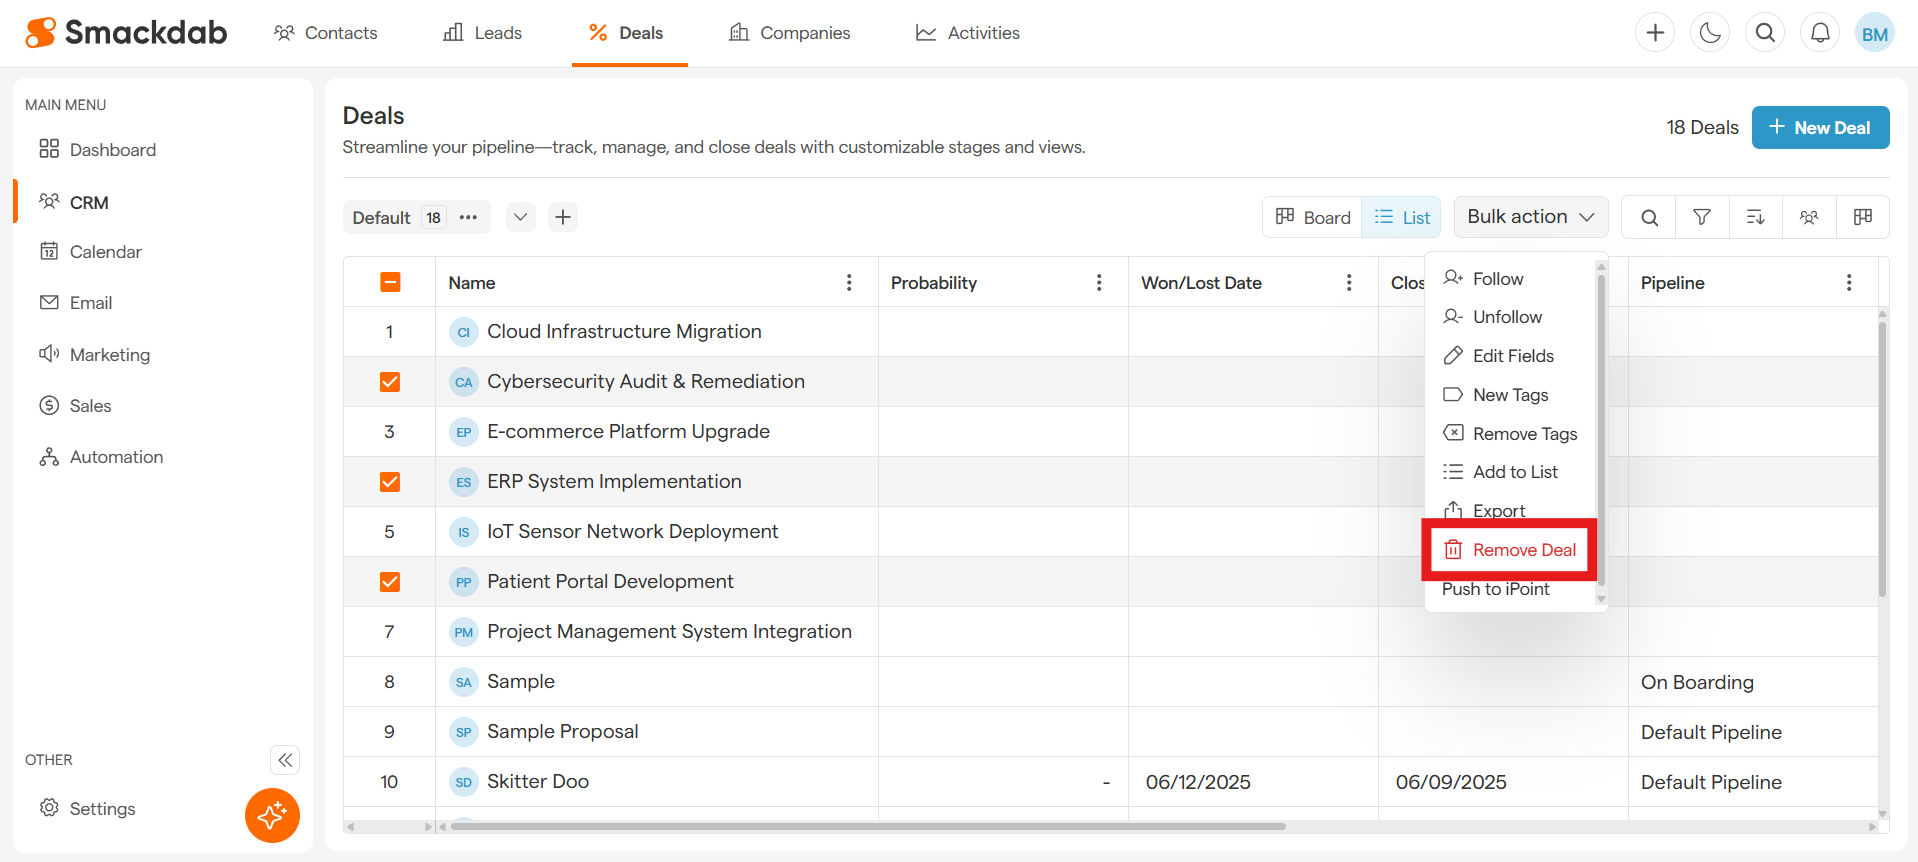The height and width of the screenshot is (862, 1918).
Task: Open the view chevron dropdown
Action: 520,217
